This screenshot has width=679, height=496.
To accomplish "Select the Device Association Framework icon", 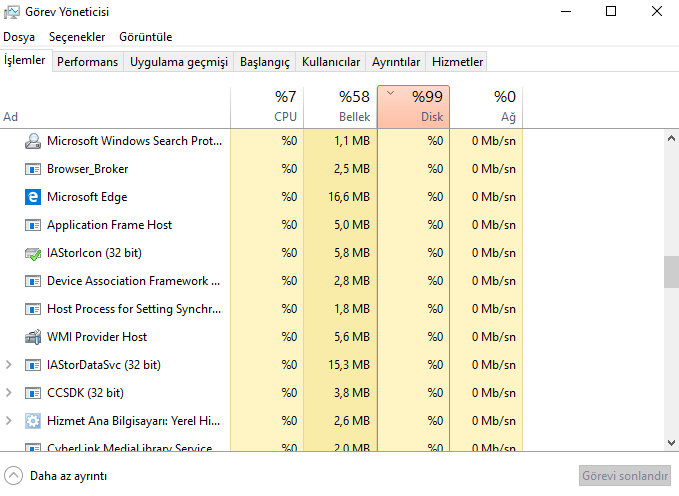I will pyautogui.click(x=33, y=281).
